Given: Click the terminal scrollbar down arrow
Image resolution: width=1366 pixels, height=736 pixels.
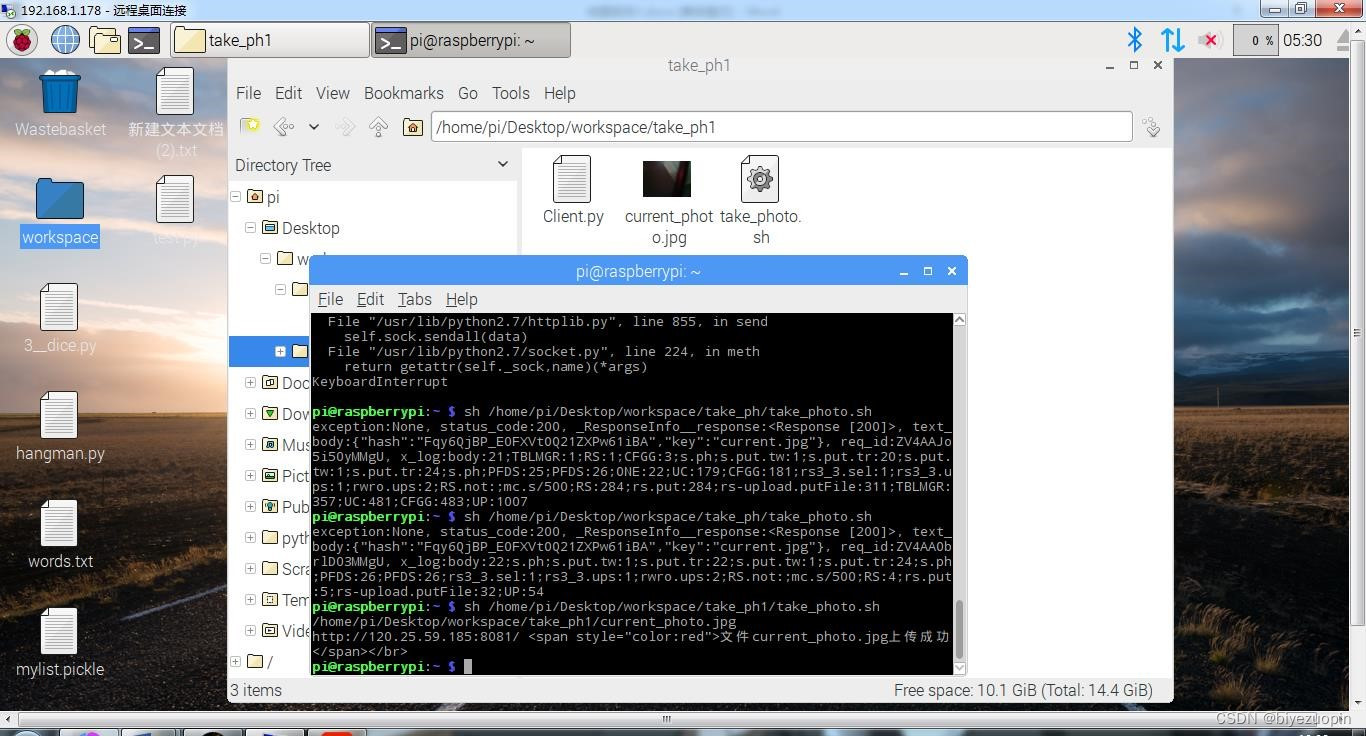Looking at the screenshot, I should click(960, 667).
